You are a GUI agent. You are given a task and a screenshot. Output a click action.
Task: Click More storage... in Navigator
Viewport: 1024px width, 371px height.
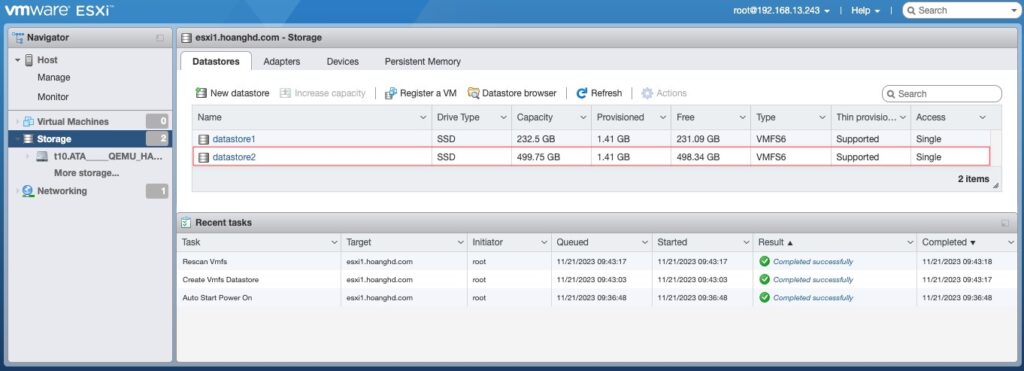[86, 173]
